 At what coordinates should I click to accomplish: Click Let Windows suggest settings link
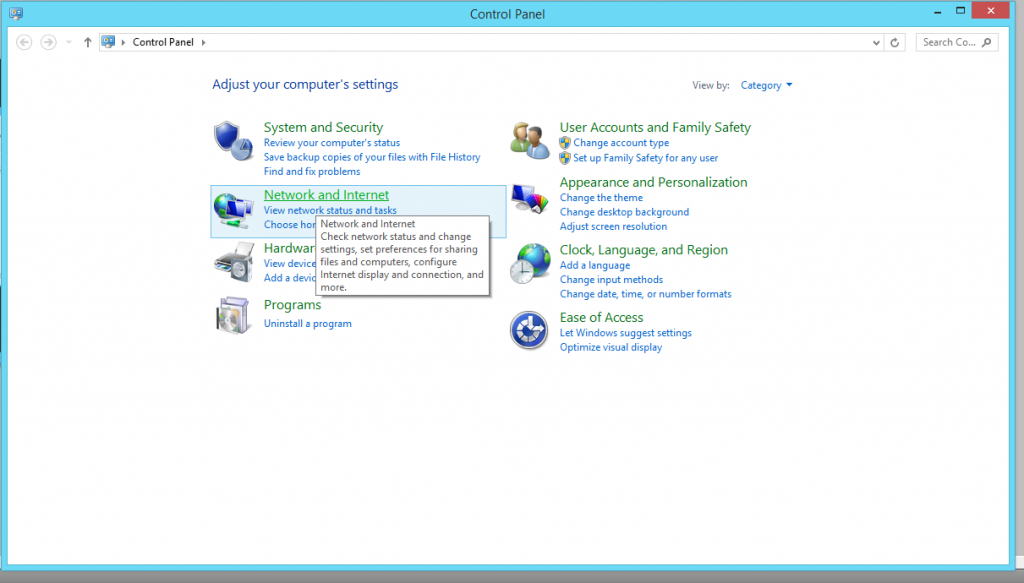(x=625, y=333)
